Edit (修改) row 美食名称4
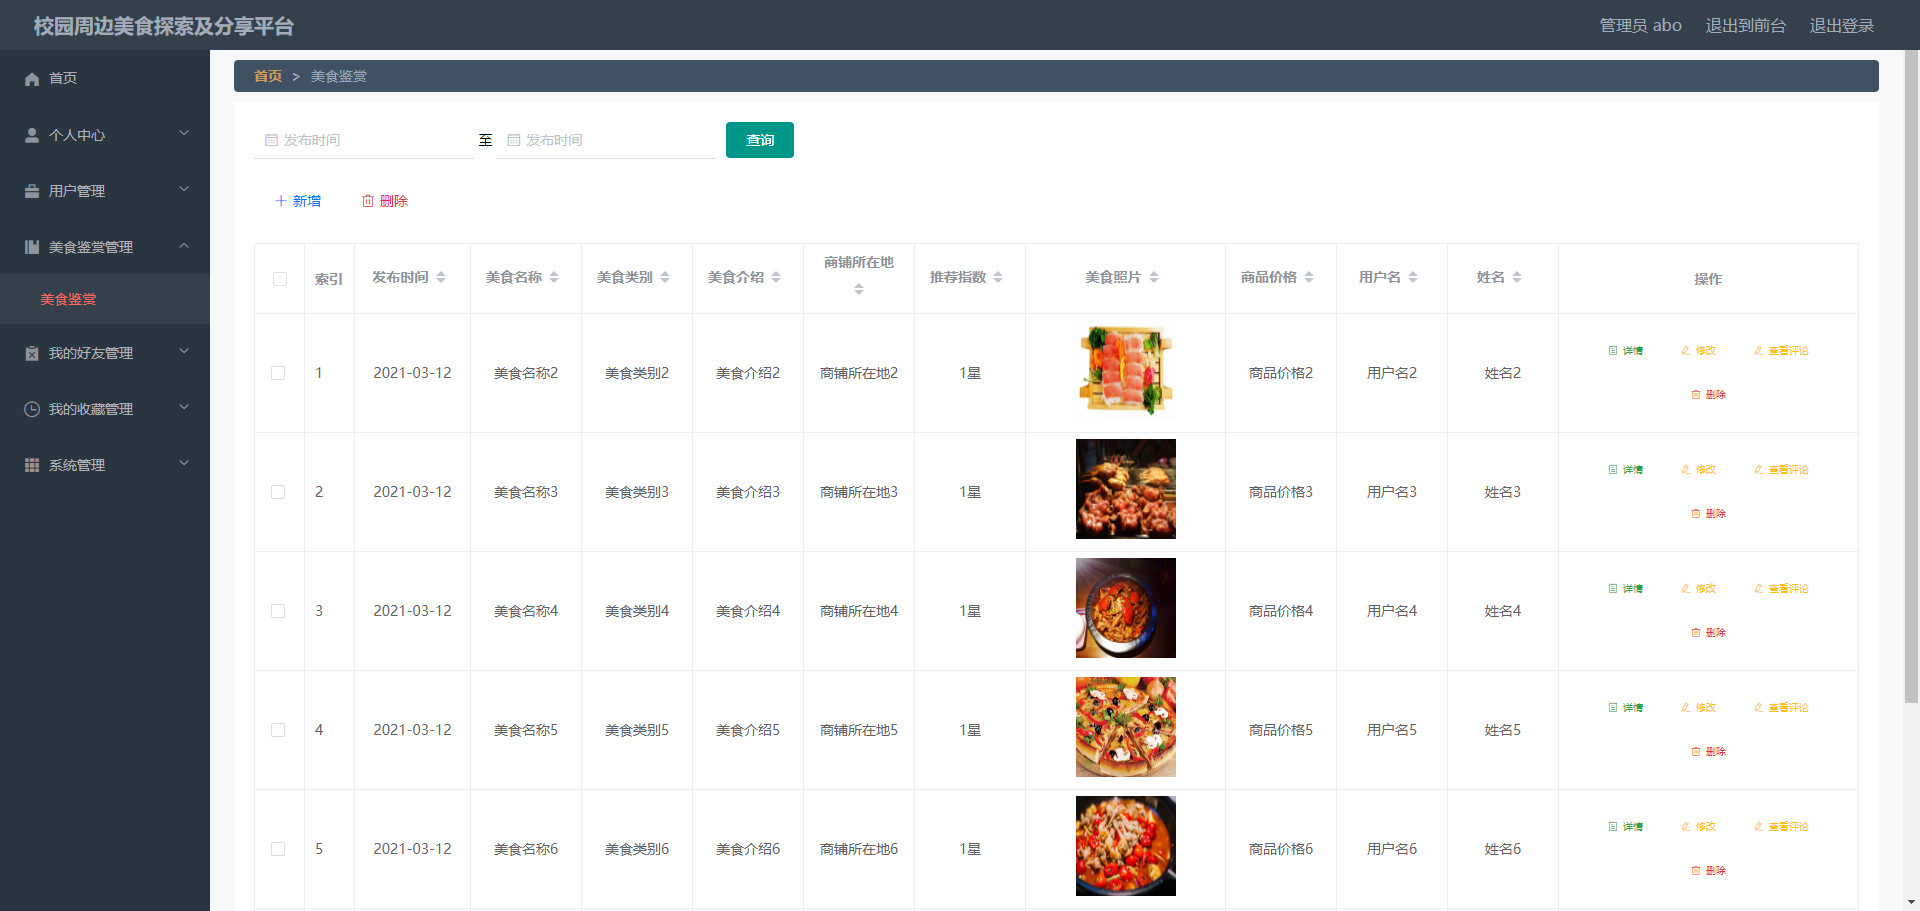This screenshot has width=1920, height=911. point(1698,589)
